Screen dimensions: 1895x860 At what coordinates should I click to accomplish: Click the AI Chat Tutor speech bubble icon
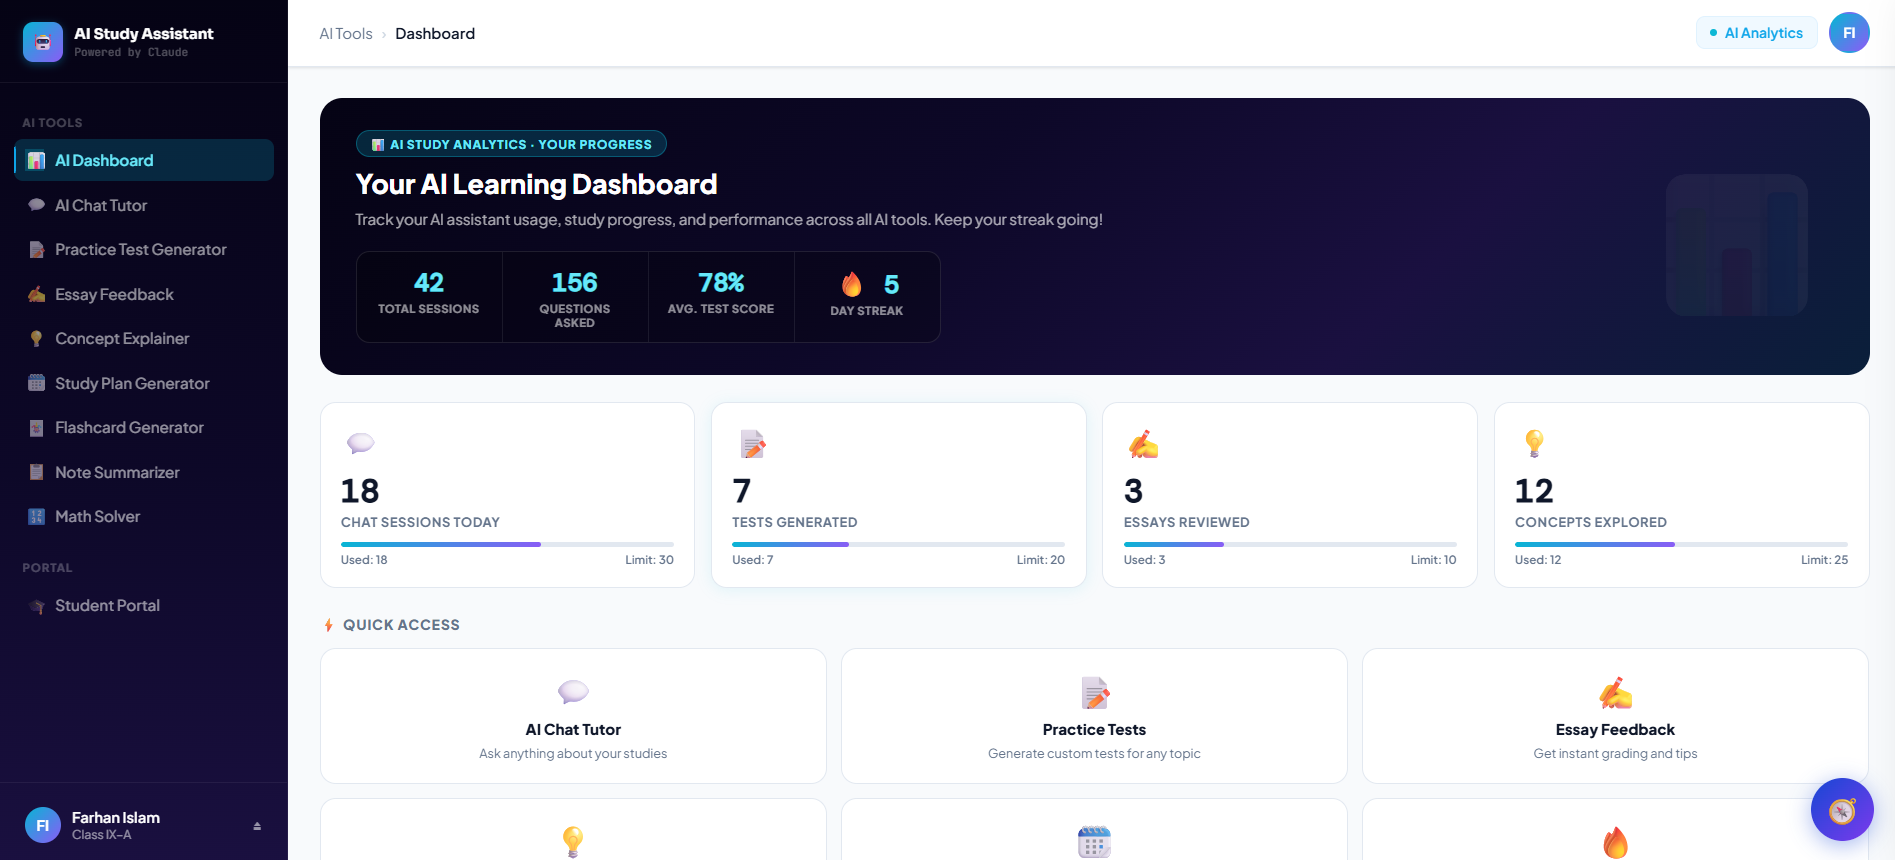point(37,205)
